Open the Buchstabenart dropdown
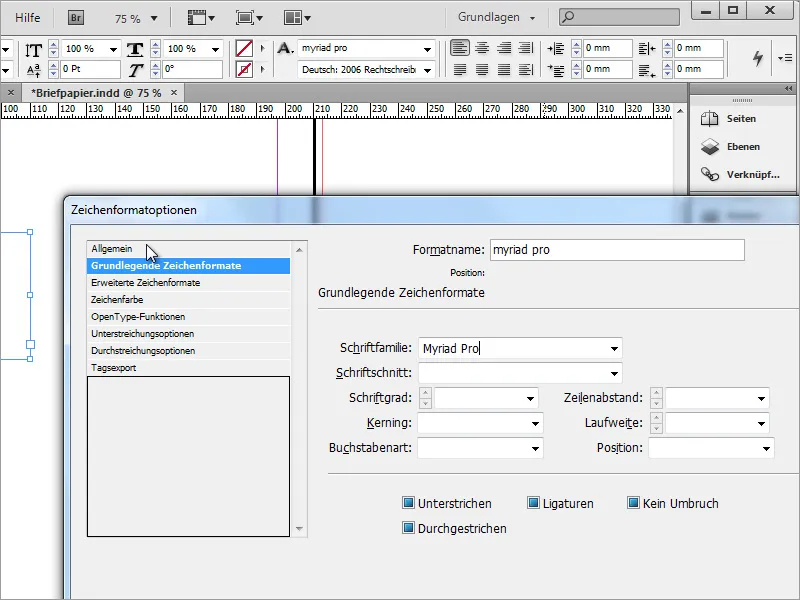This screenshot has height=600, width=800. click(x=535, y=448)
